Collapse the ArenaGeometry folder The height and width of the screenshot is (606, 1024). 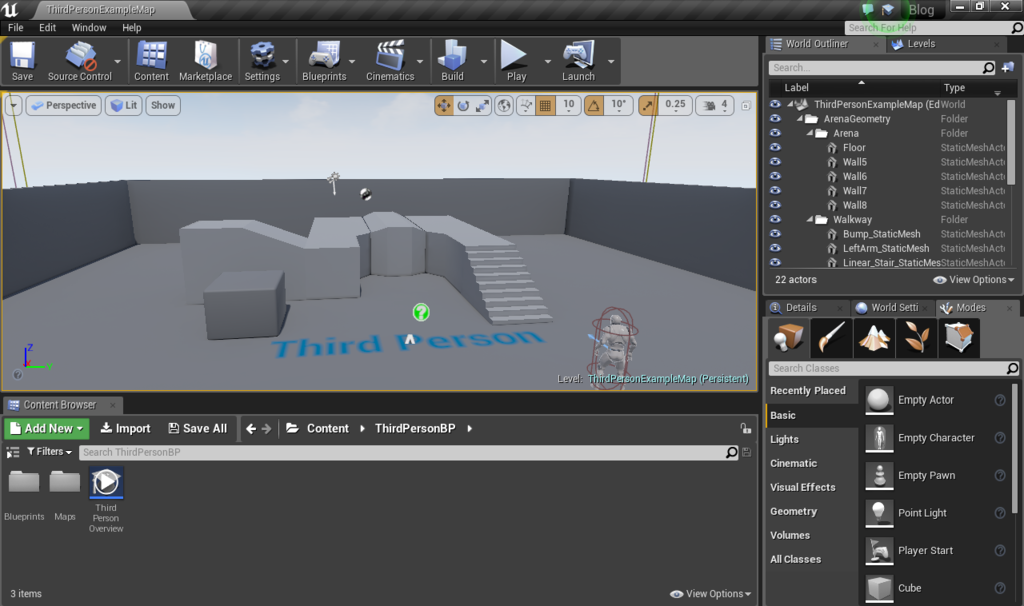(799, 119)
